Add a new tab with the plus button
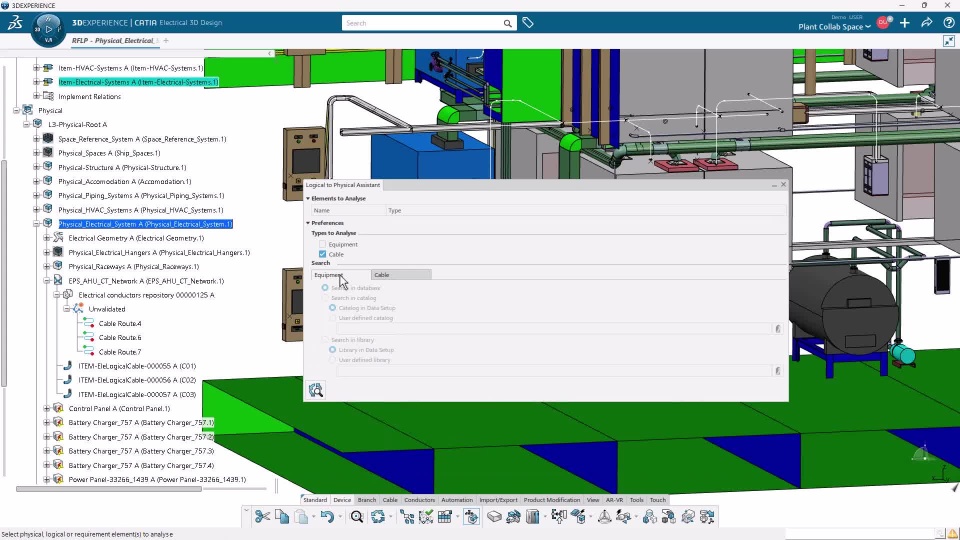 tap(166, 40)
